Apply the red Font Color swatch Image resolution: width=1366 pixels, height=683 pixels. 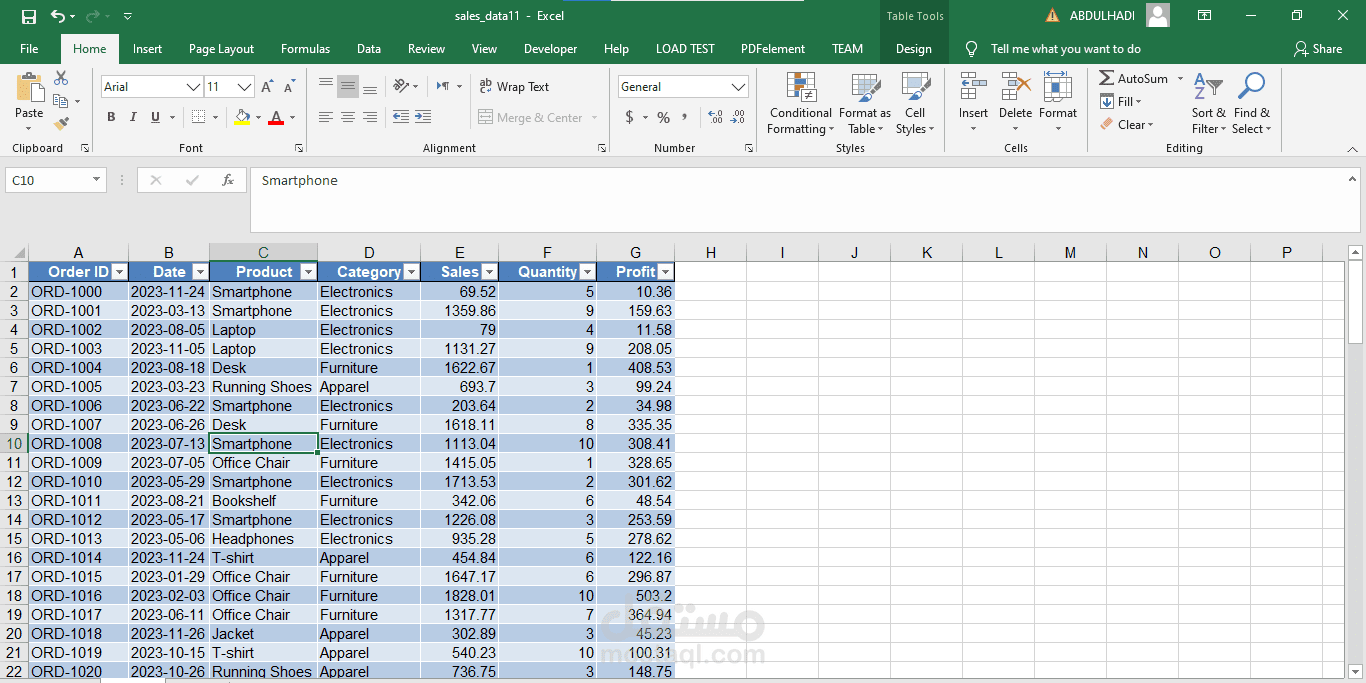pyautogui.click(x=276, y=117)
